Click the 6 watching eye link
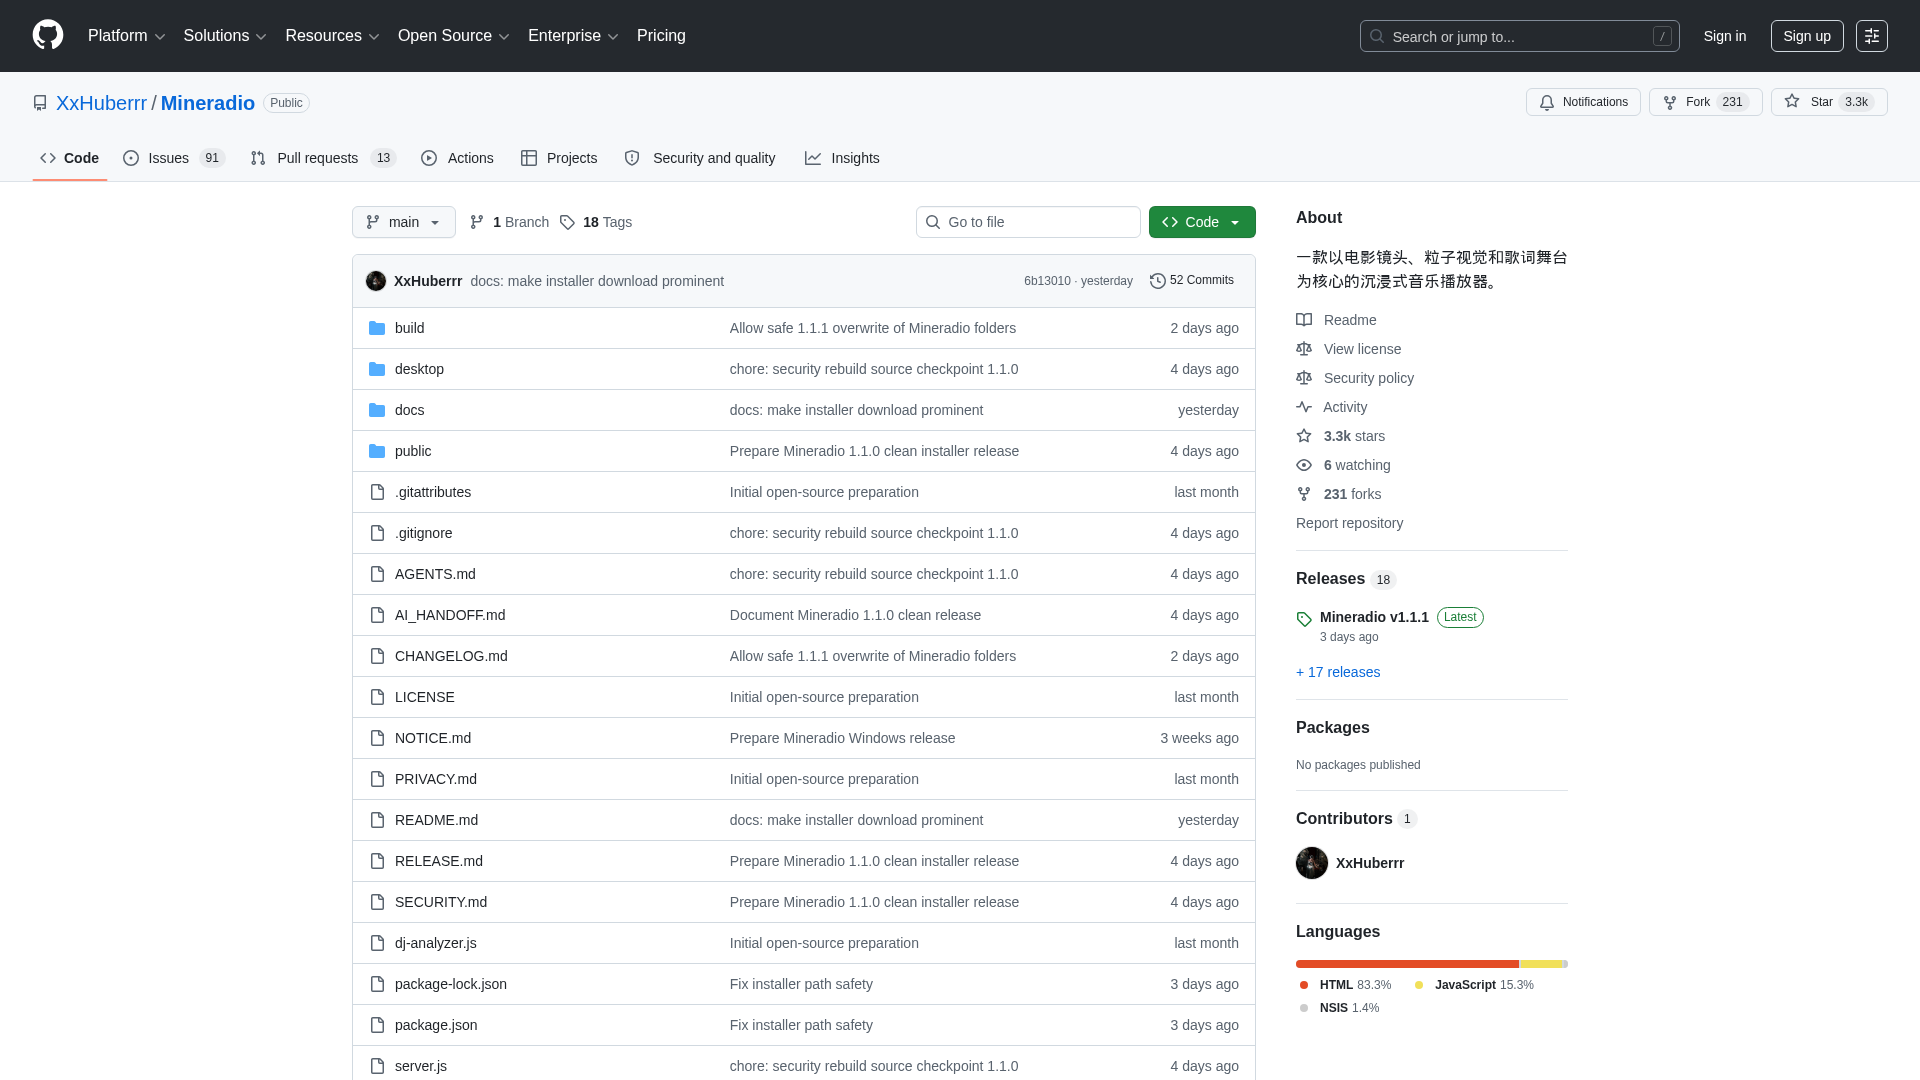The image size is (1920, 1080). tap(1343, 465)
